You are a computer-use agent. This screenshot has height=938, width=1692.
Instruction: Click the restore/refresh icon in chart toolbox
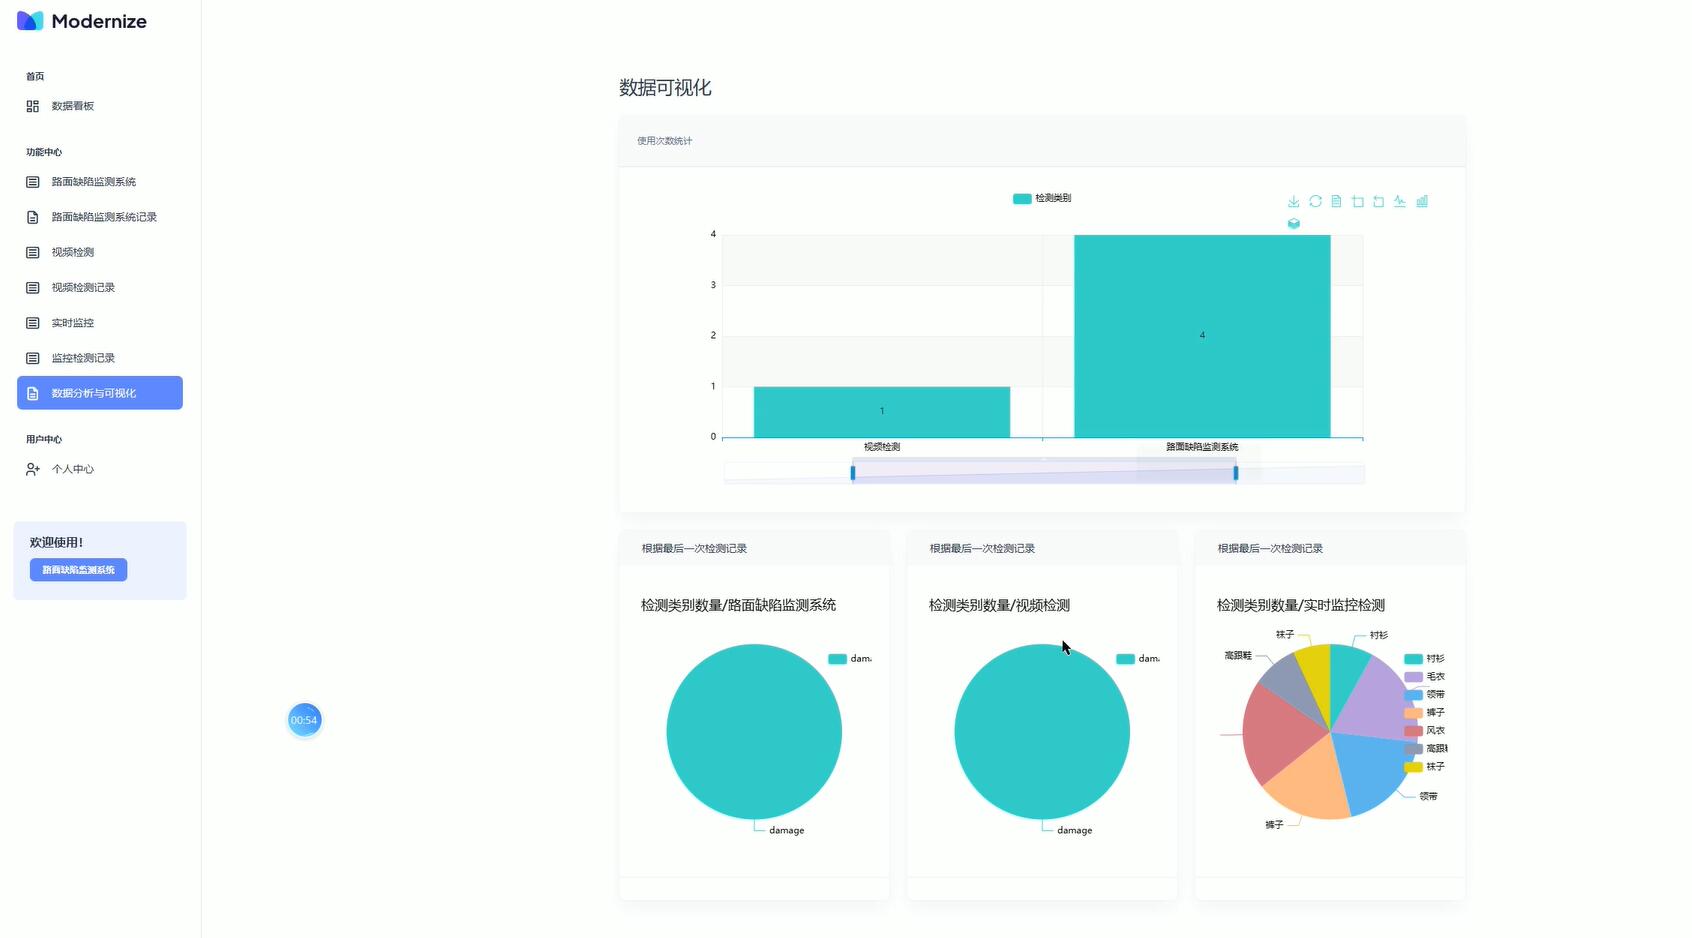1315,201
